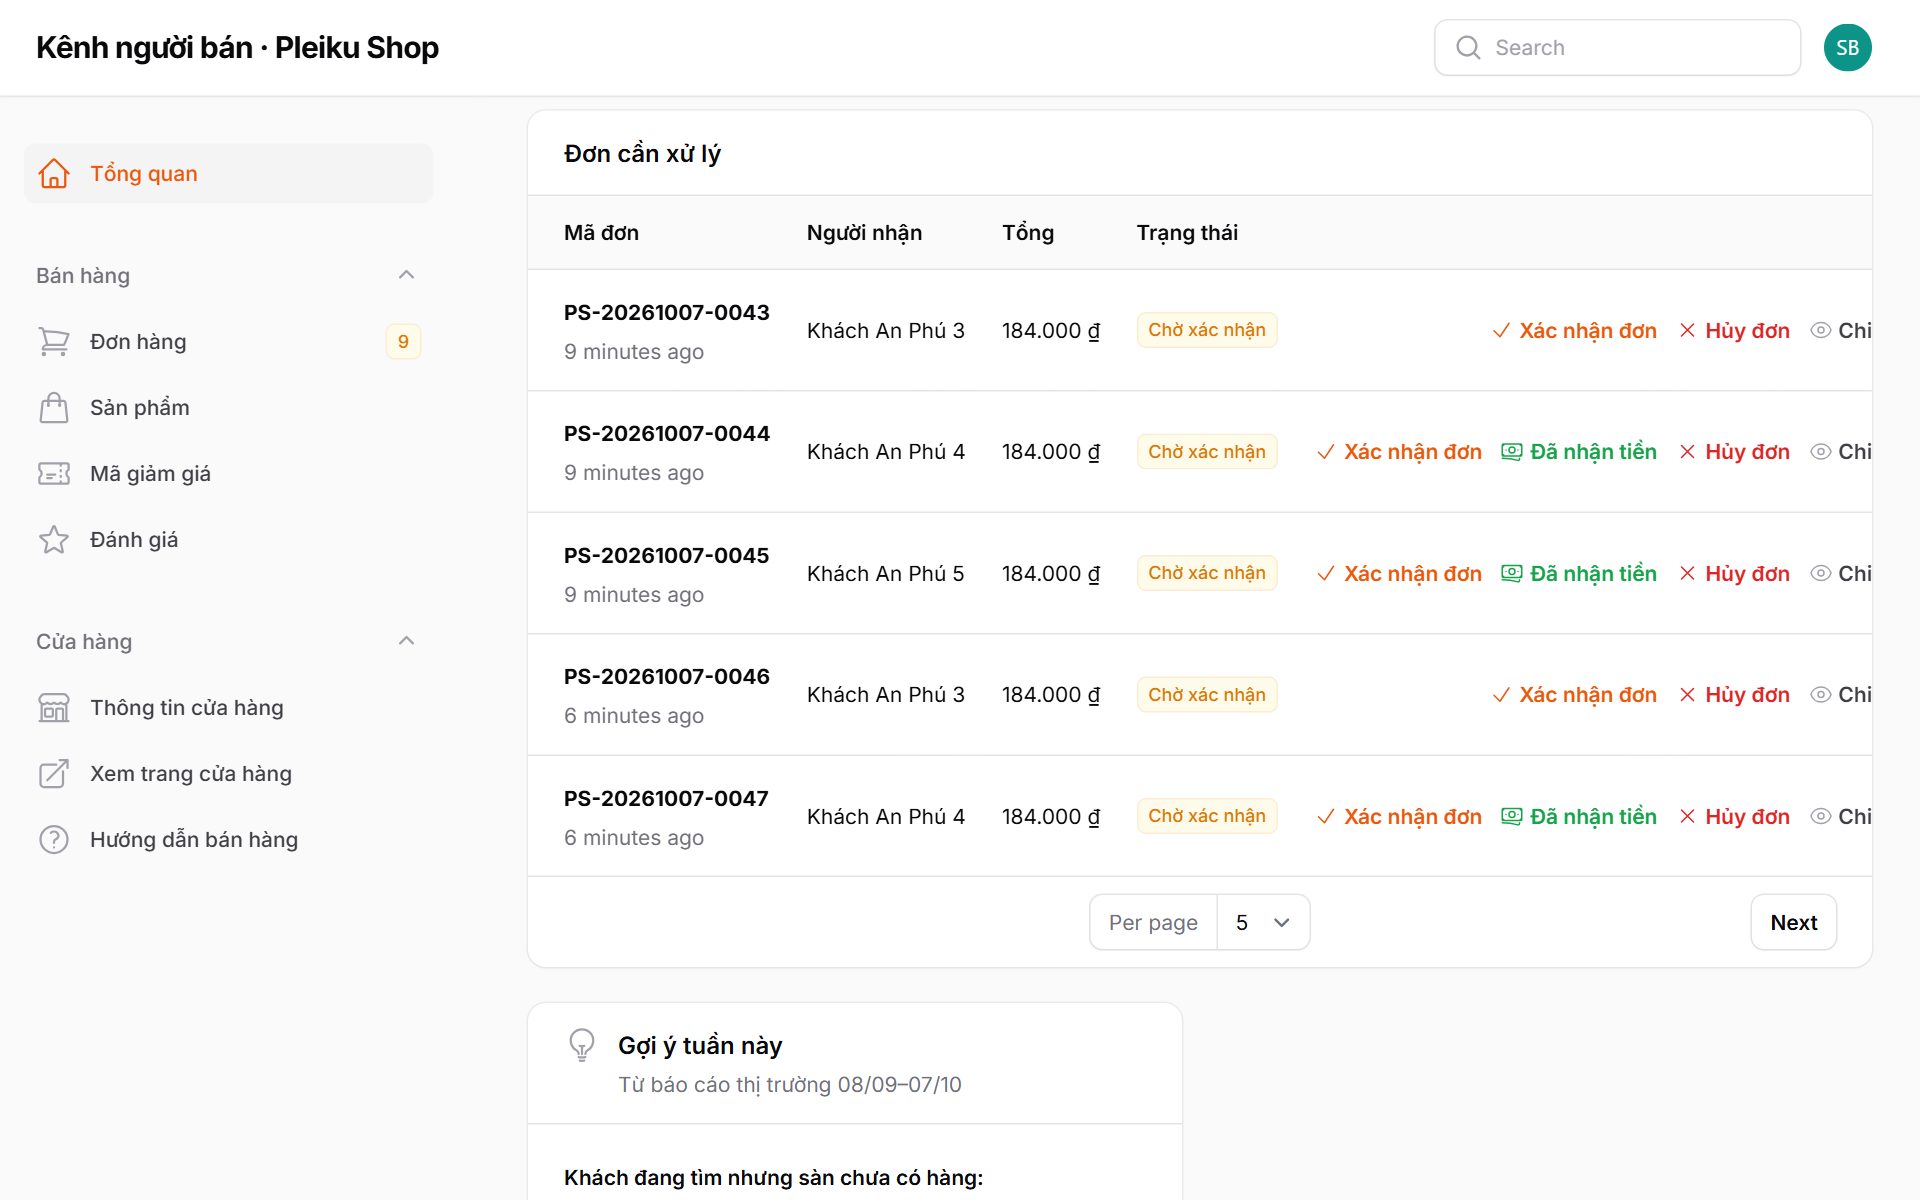Click the Sản phẩm bag icon

[x=54, y=407]
